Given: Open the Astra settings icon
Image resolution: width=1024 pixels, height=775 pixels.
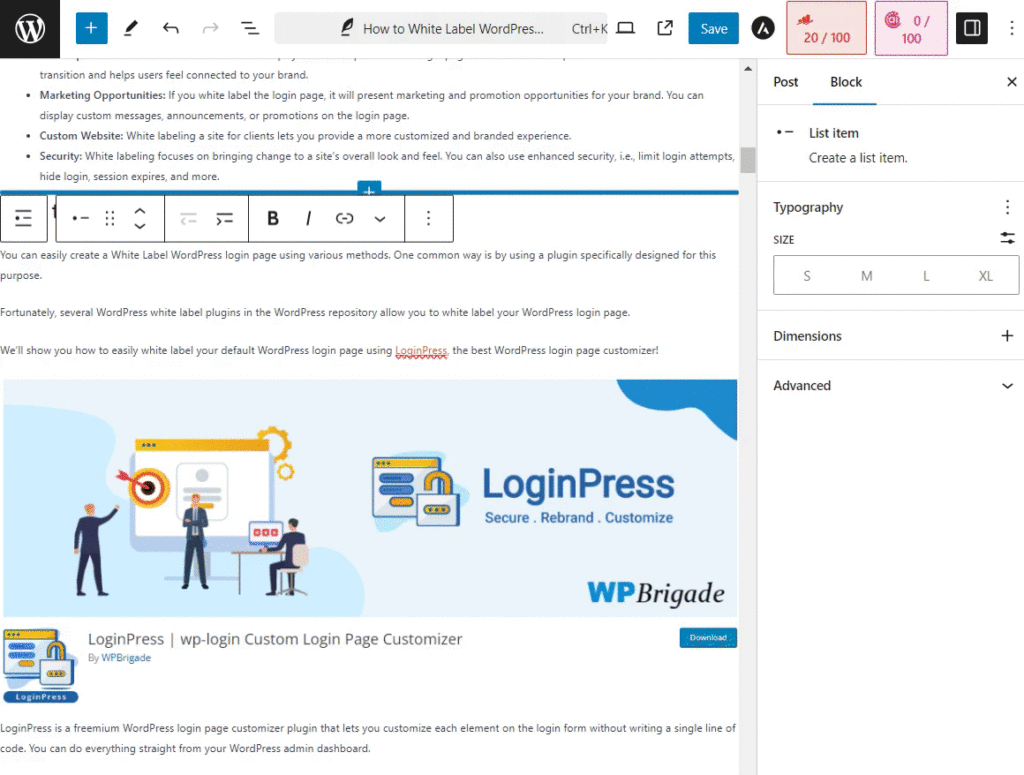Looking at the screenshot, I should click(762, 28).
